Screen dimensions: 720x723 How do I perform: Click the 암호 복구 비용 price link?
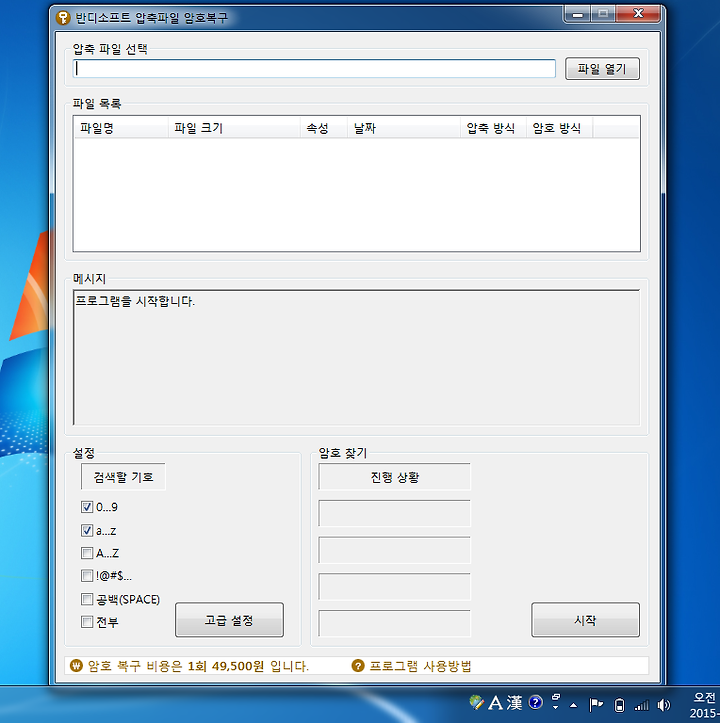click(x=198, y=665)
